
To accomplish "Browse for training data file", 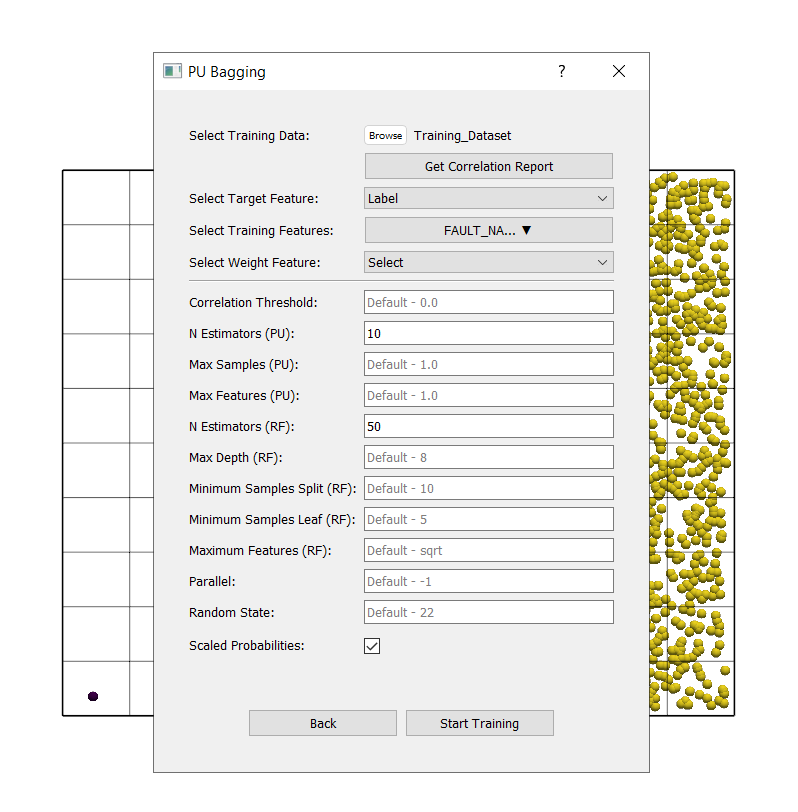I will [385, 136].
